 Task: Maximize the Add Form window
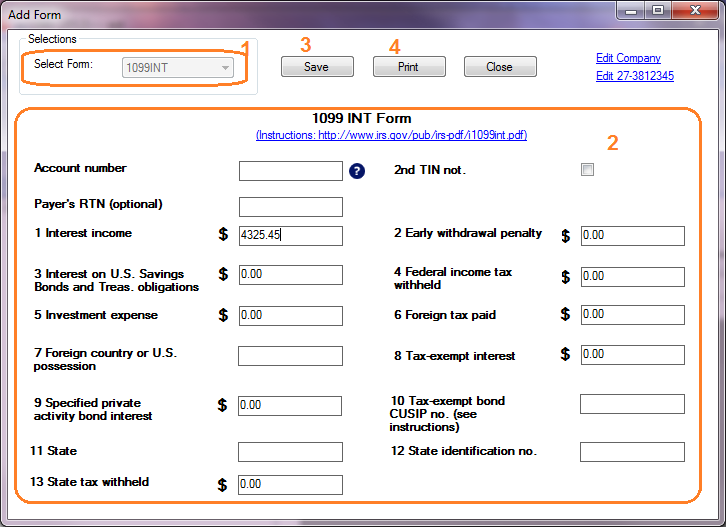click(658, 12)
